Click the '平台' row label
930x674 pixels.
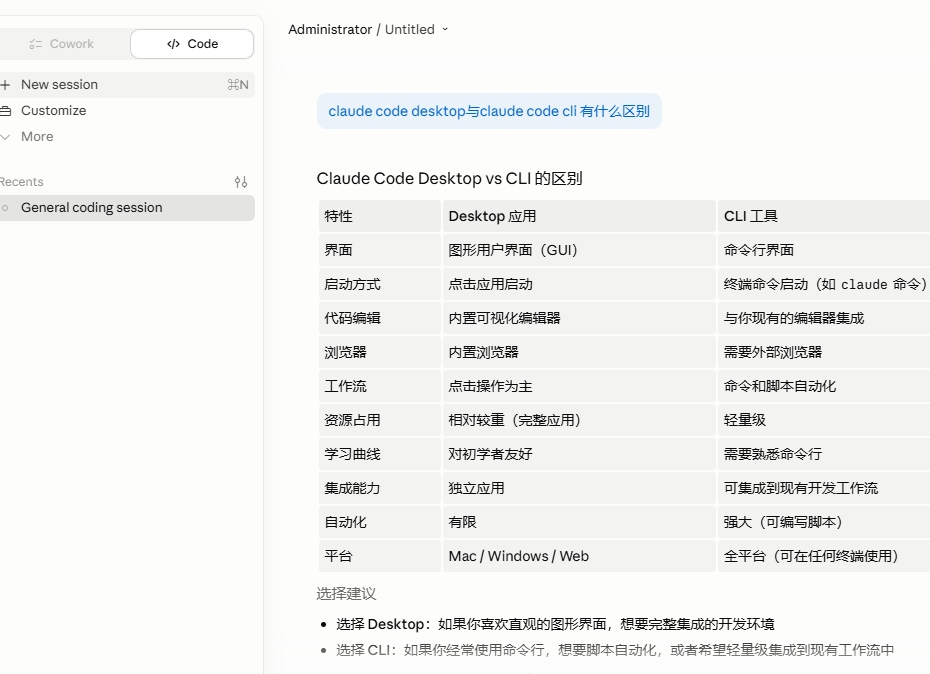pos(380,557)
